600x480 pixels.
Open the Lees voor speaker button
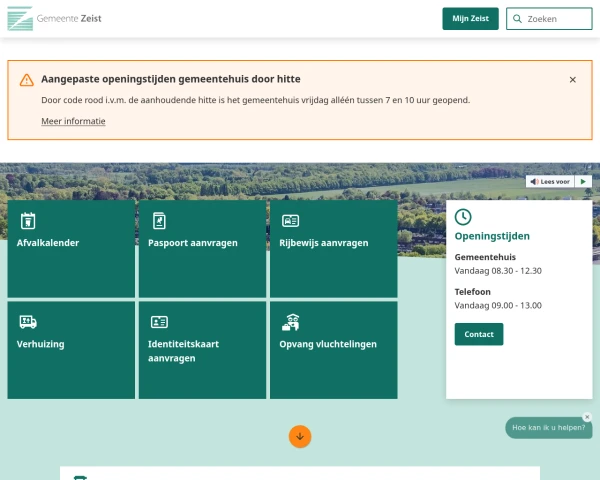[x=550, y=181]
